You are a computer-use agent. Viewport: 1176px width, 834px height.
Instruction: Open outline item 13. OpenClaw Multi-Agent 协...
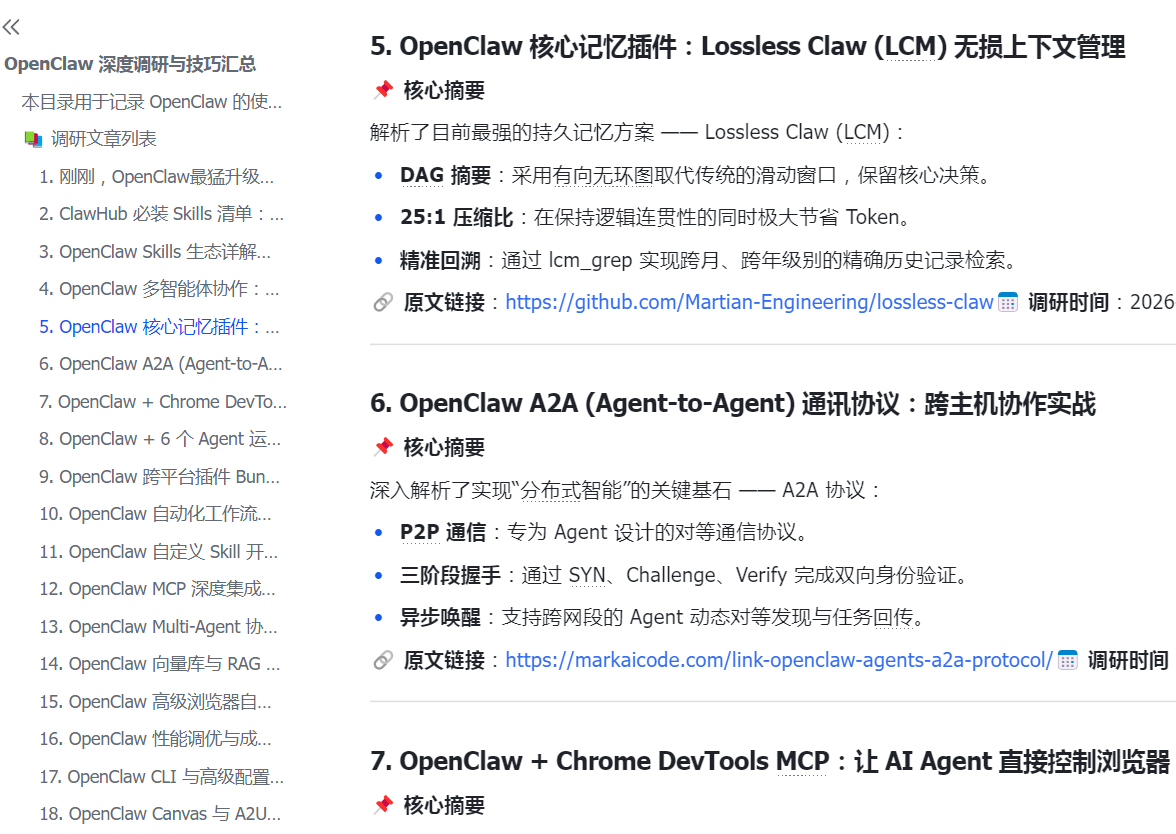coord(158,626)
